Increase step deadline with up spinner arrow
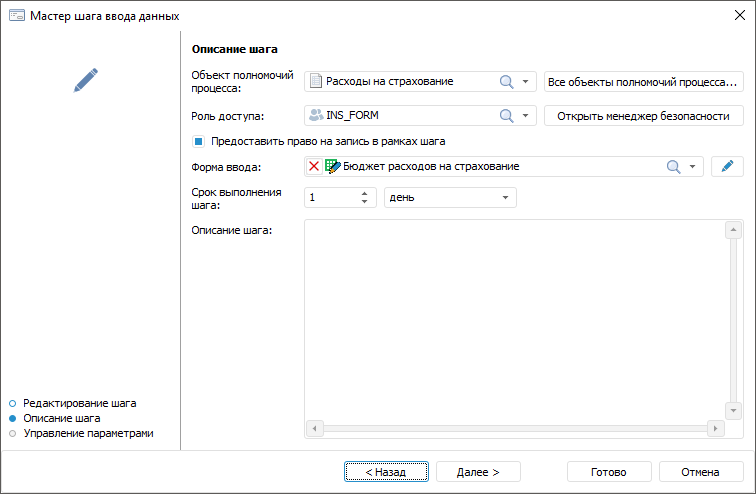756x494 pixels. tap(364, 193)
